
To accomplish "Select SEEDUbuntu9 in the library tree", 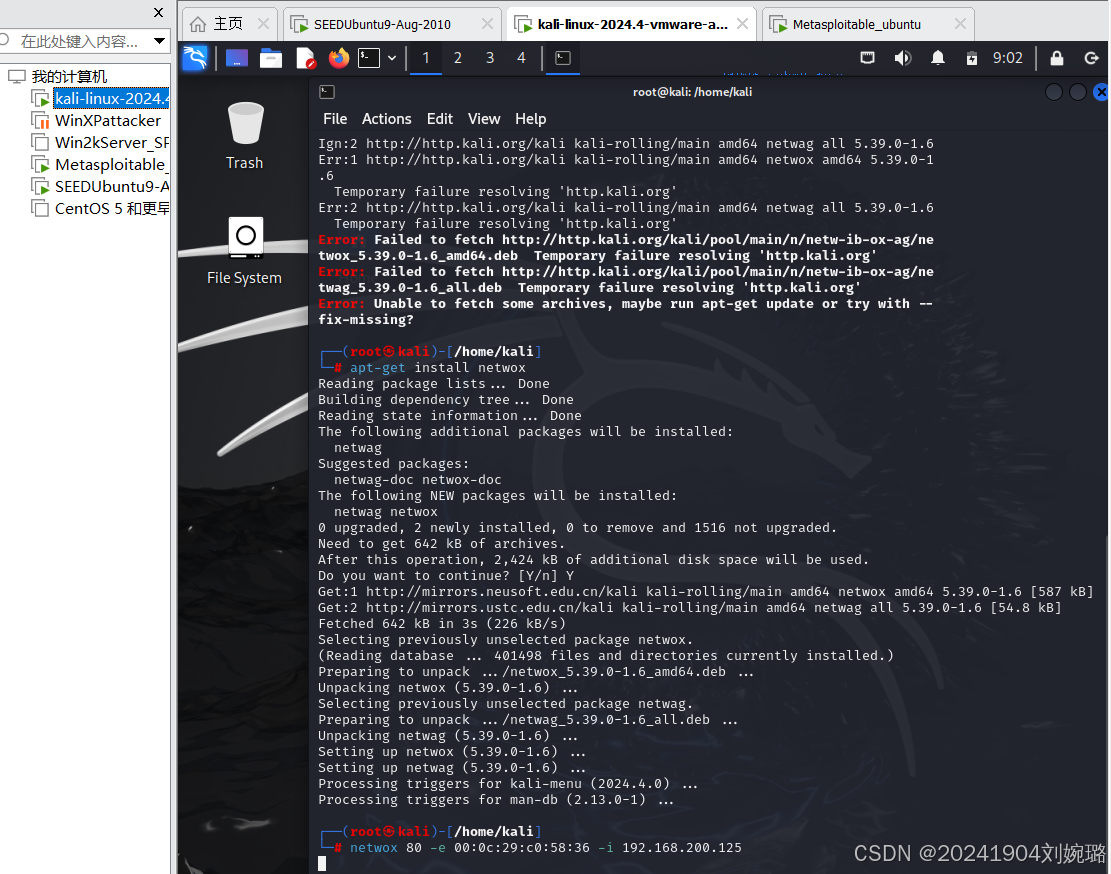I will pyautogui.click(x=111, y=186).
